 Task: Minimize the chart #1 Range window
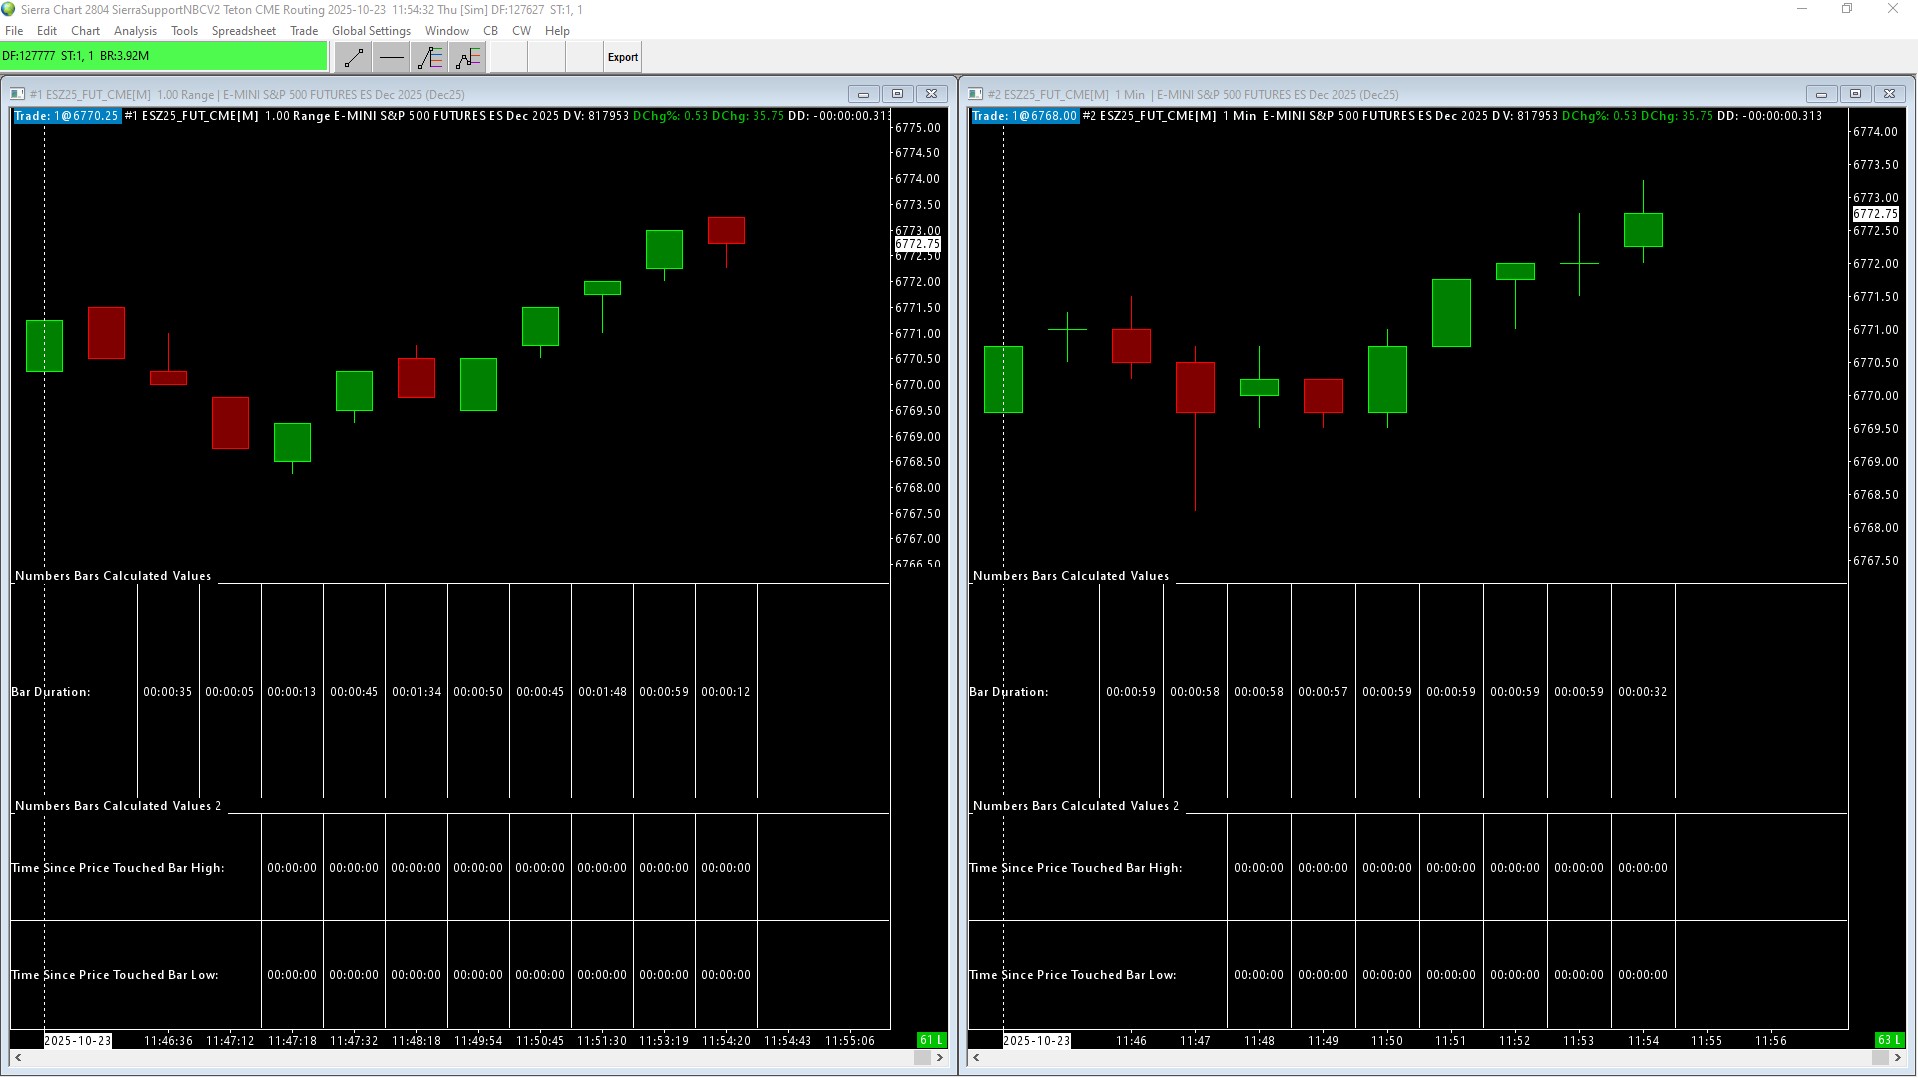tap(863, 94)
